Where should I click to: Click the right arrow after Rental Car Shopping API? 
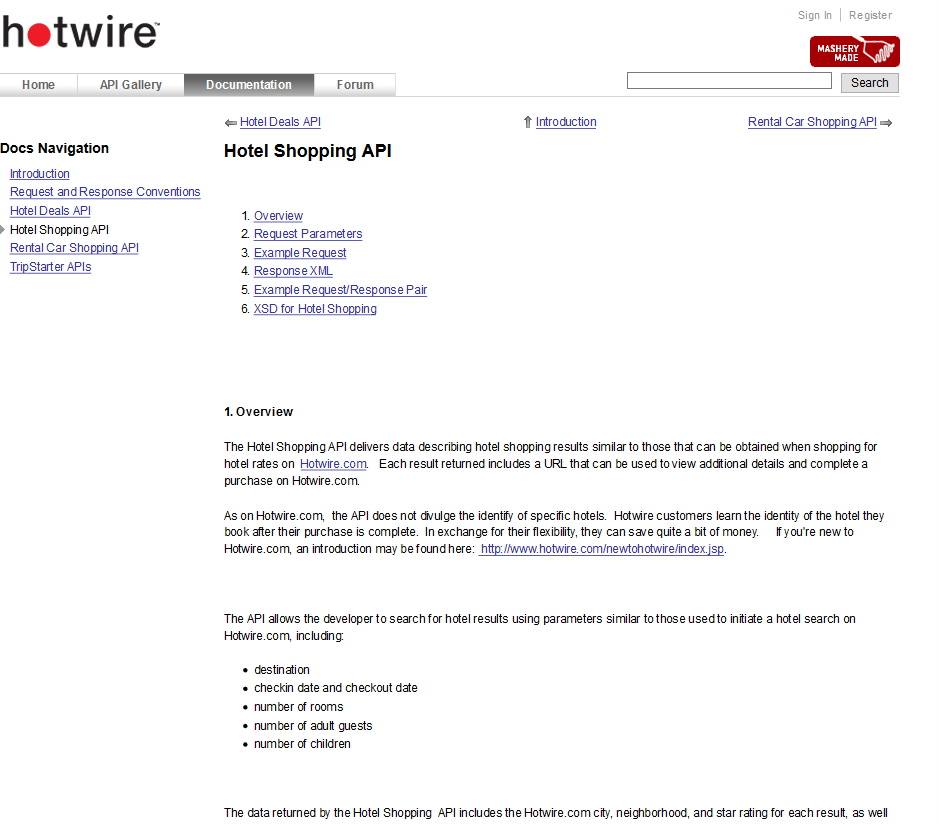pos(886,123)
